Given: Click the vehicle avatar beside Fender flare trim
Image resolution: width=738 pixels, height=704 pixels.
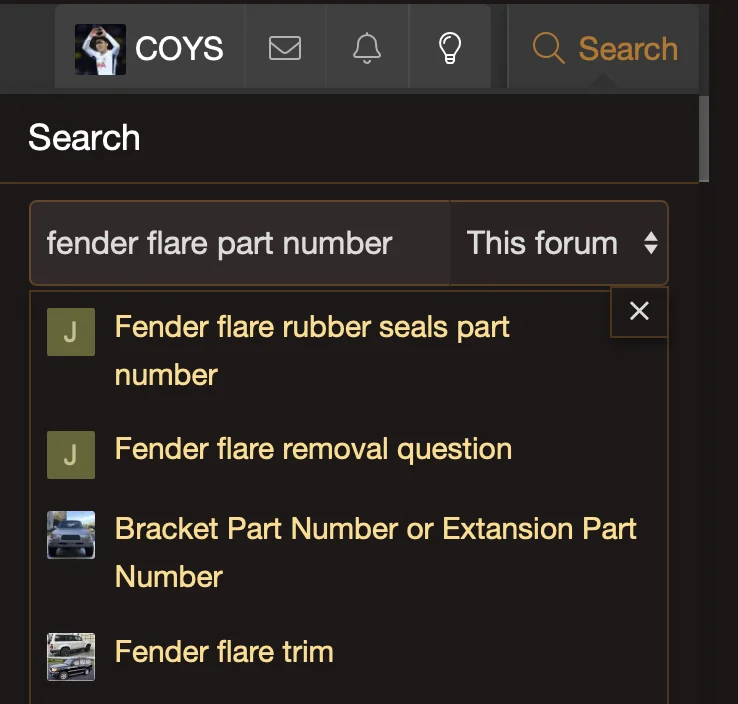Looking at the screenshot, I should click(x=71, y=657).
